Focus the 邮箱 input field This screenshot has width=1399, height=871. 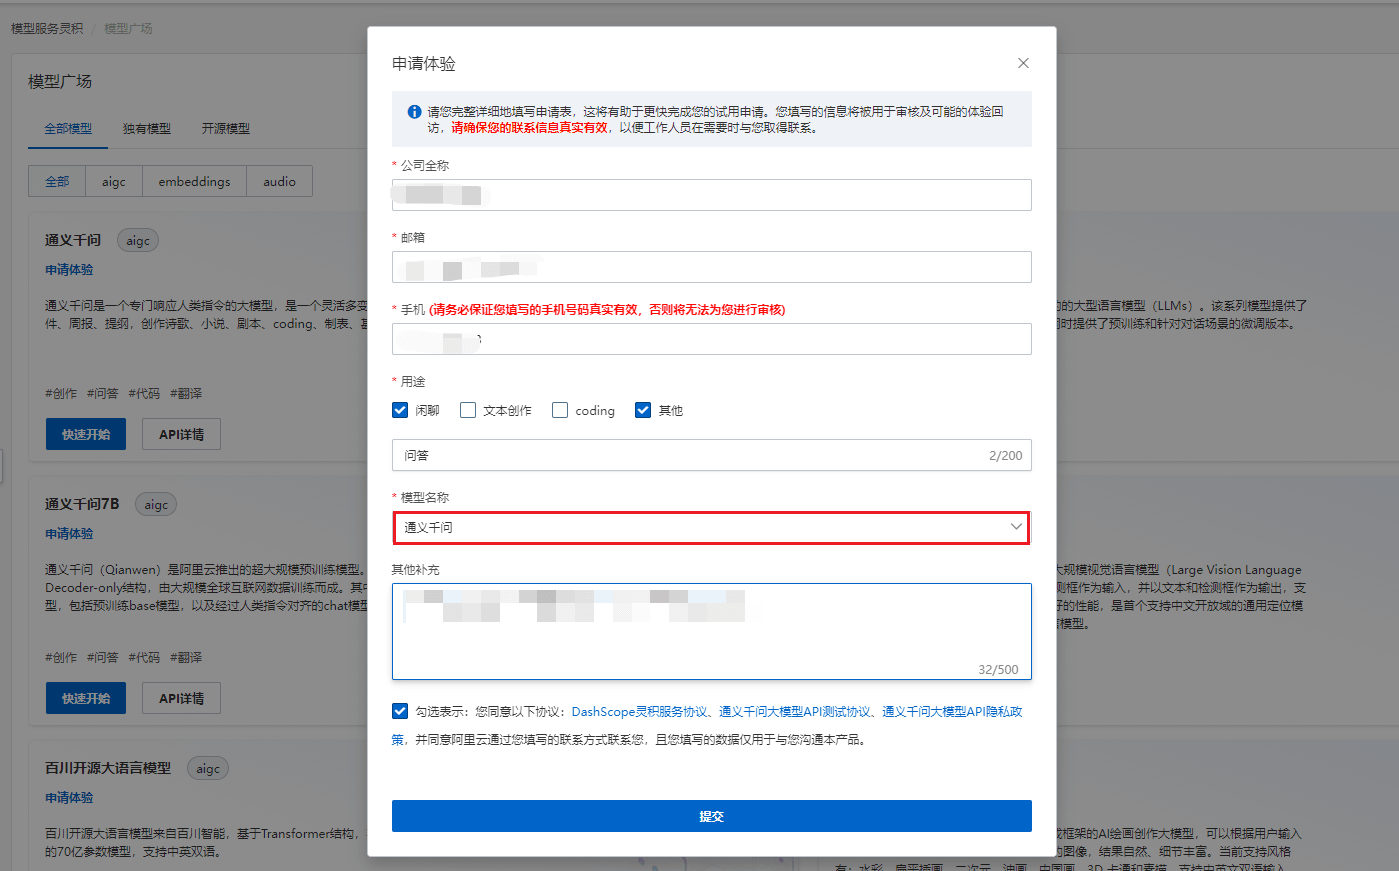(711, 267)
